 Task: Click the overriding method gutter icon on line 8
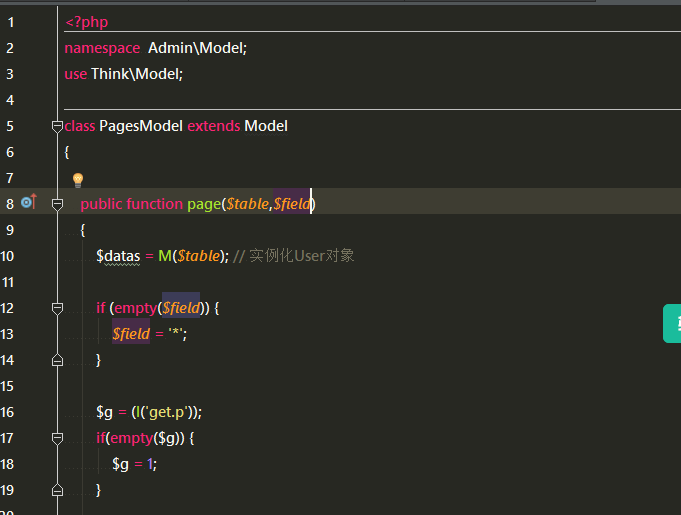28,203
